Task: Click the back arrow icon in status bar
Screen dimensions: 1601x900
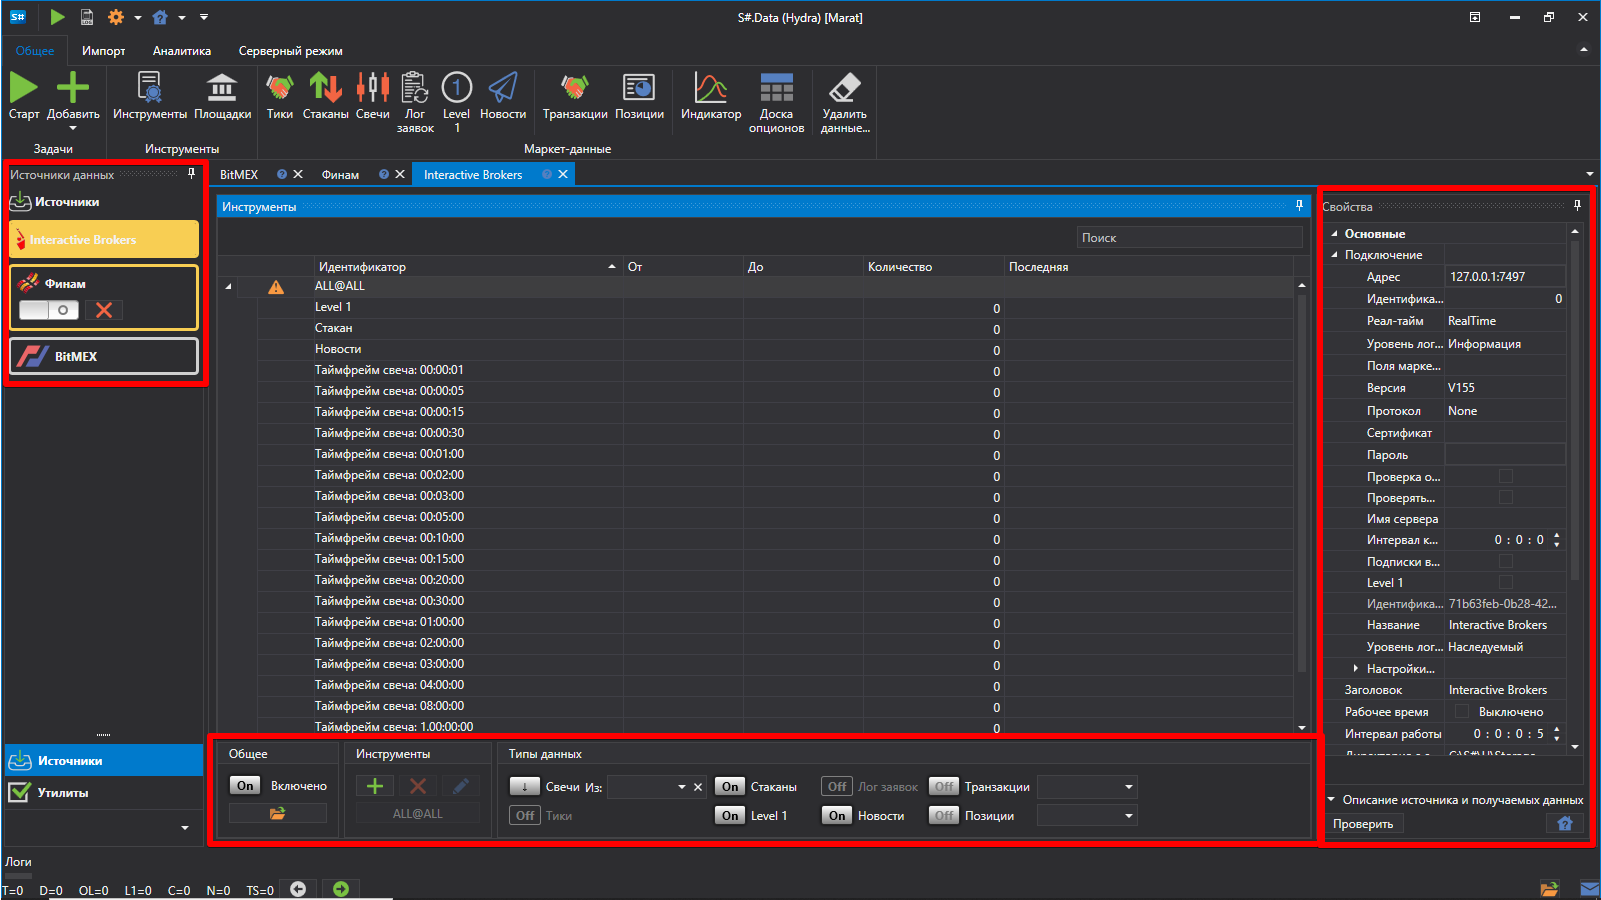Action: 298,889
